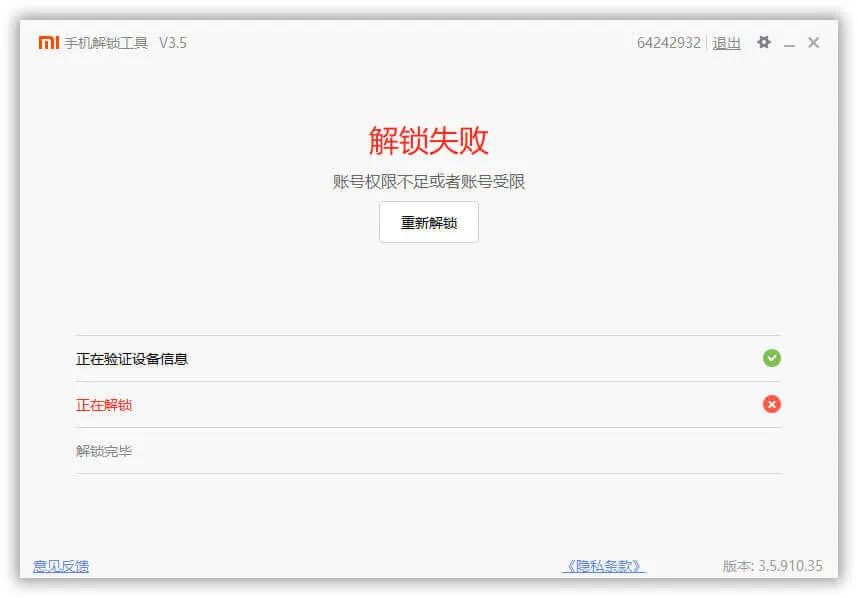This screenshot has height=598, width=858.
Task: Click the orange Mi logo icon
Action: (49, 43)
